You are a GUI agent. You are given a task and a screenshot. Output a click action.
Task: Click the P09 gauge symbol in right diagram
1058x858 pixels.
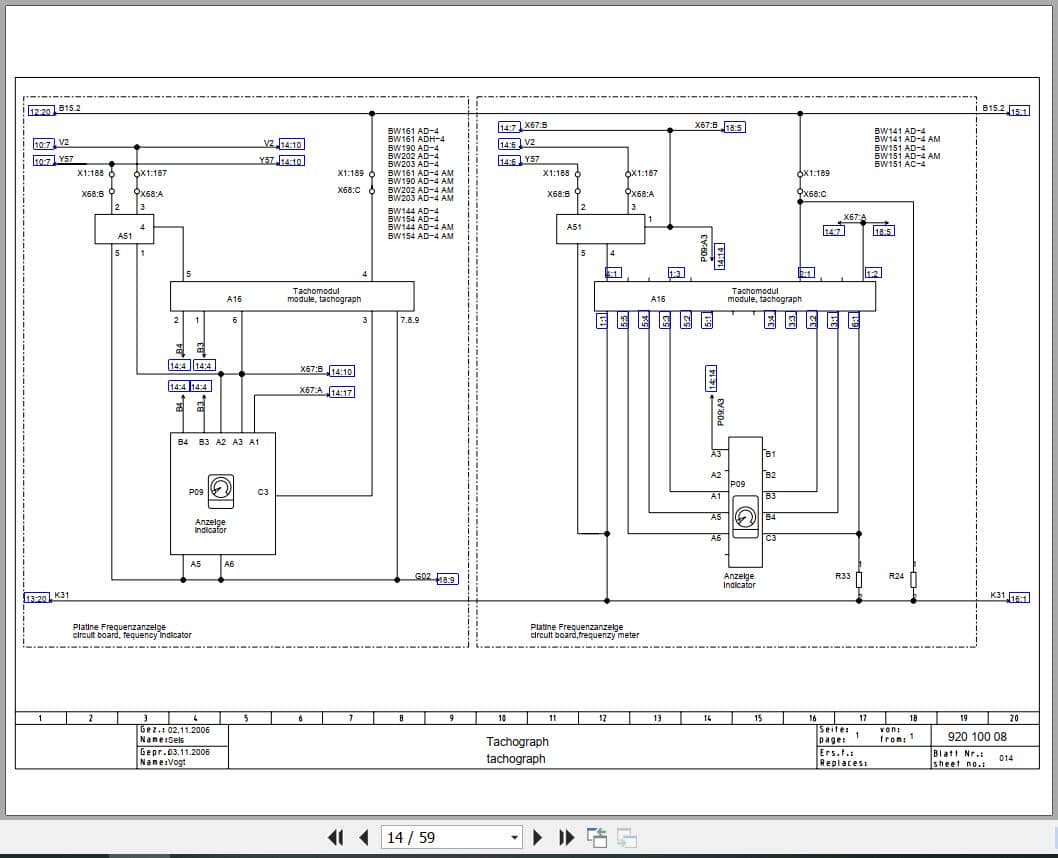(x=745, y=517)
